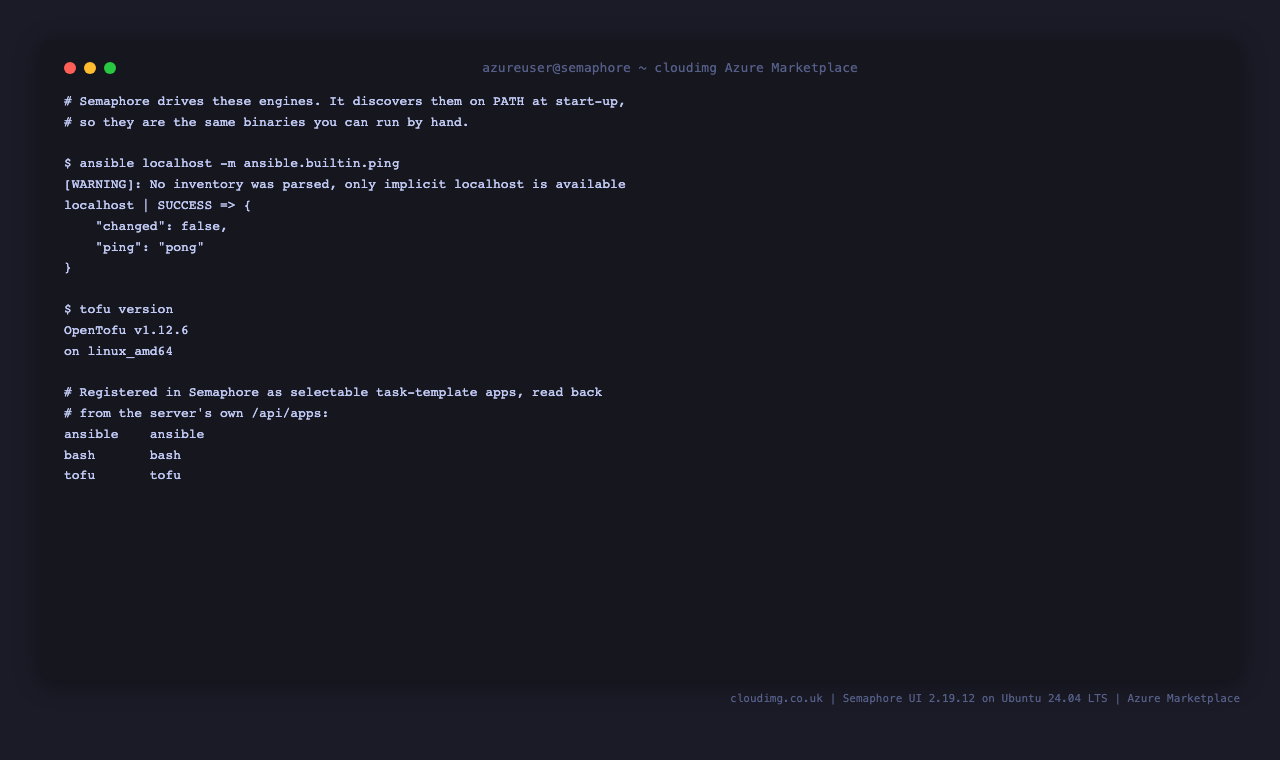Click the 'tofu' row in apps list
The width and height of the screenshot is (1280, 760).
[x=123, y=475]
